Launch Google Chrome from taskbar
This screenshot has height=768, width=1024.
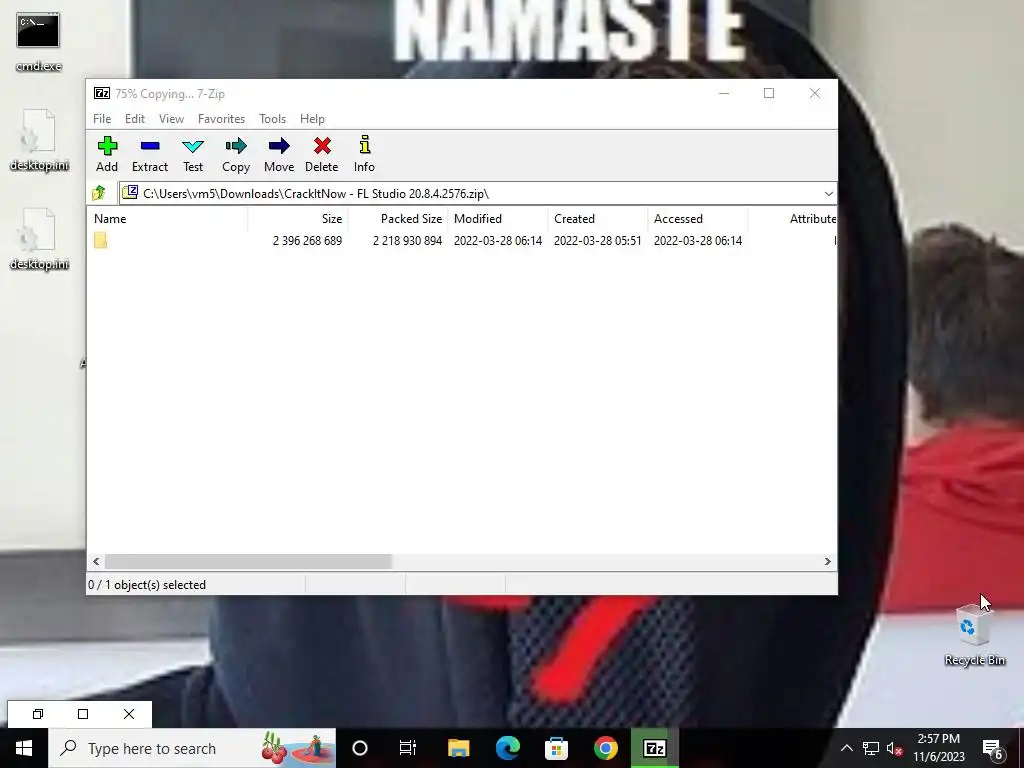coord(605,748)
